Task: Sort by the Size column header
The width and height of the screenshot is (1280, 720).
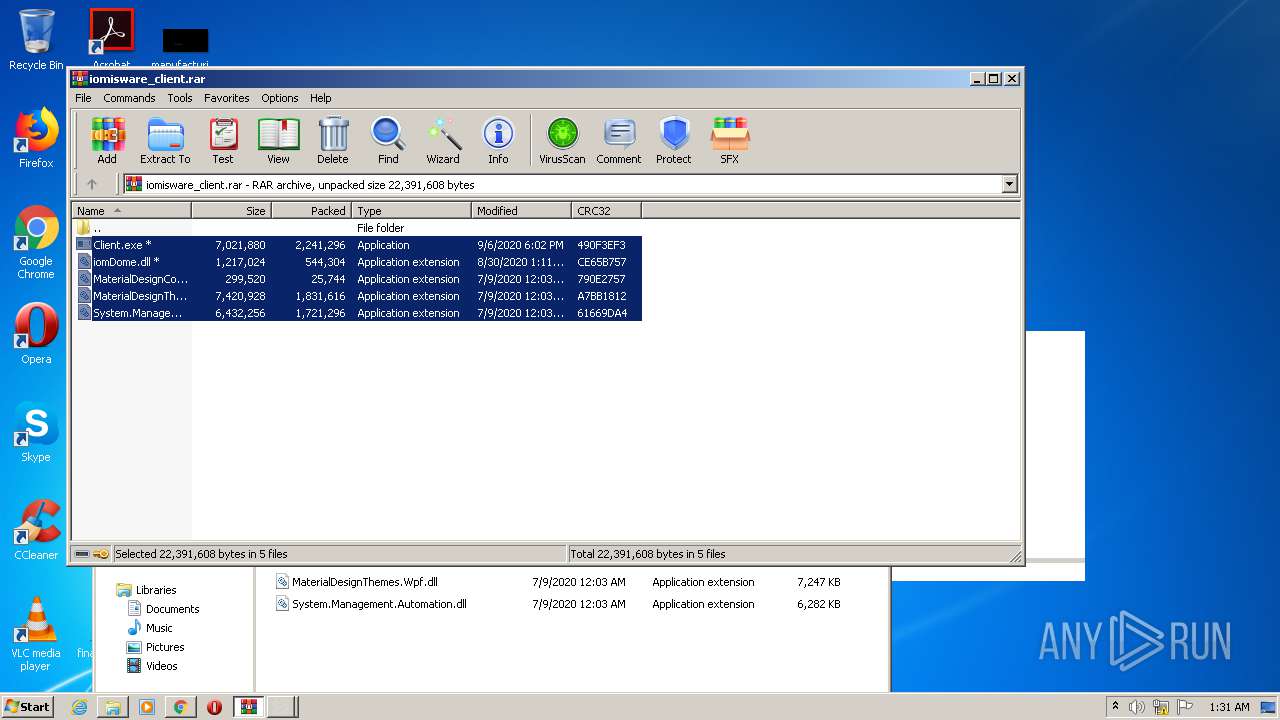Action: [231, 211]
